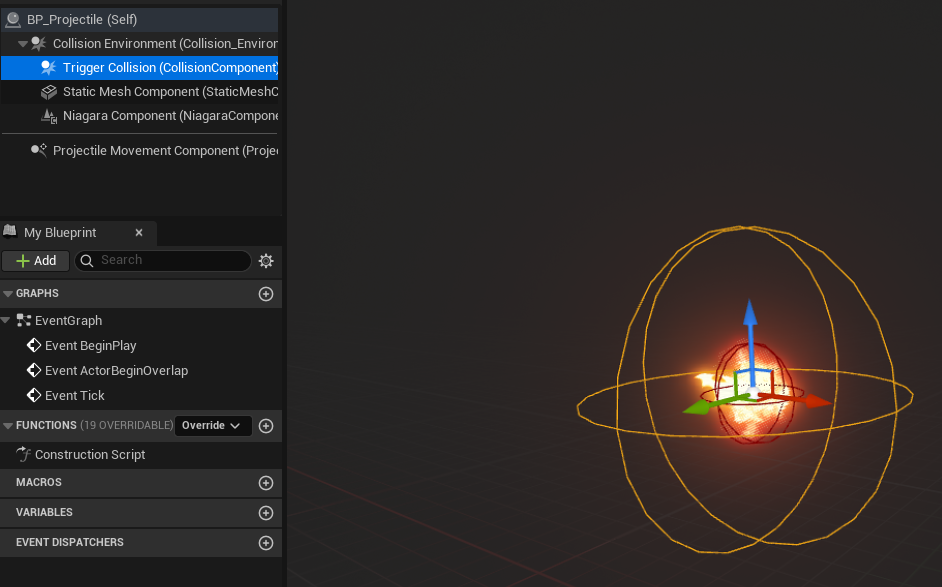Add a new graph with plus icon
The image size is (942, 587).
(266, 294)
